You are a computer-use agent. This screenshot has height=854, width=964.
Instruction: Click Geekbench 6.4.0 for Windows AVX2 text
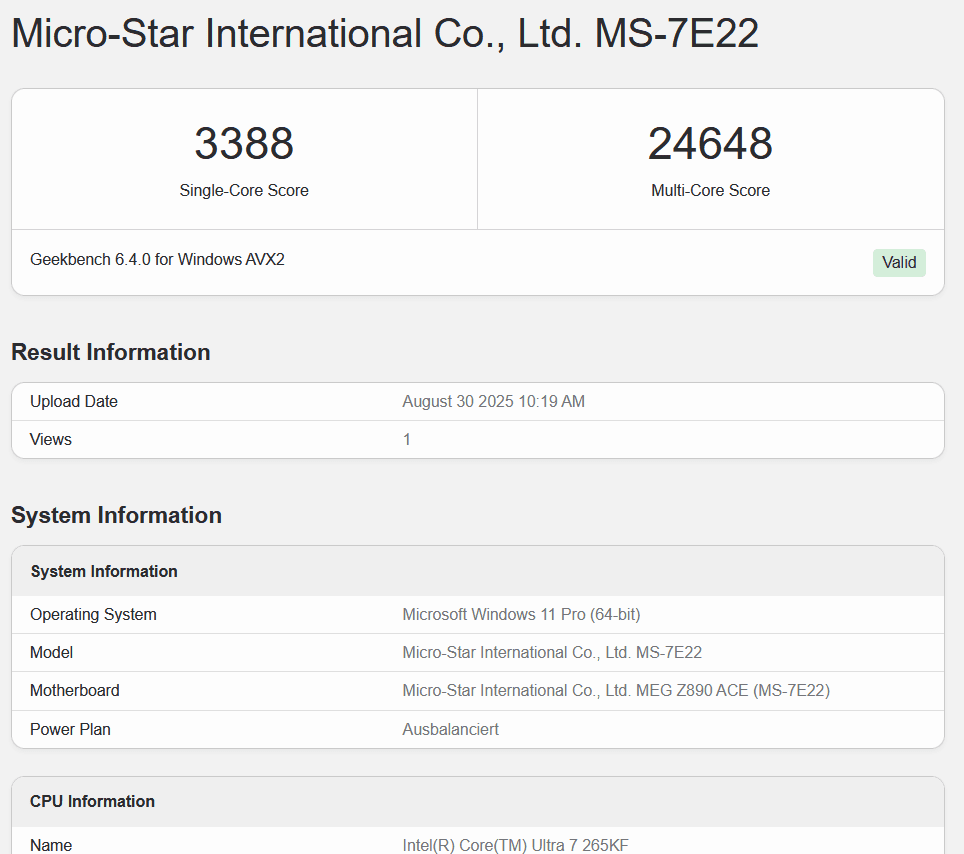[x=157, y=259]
